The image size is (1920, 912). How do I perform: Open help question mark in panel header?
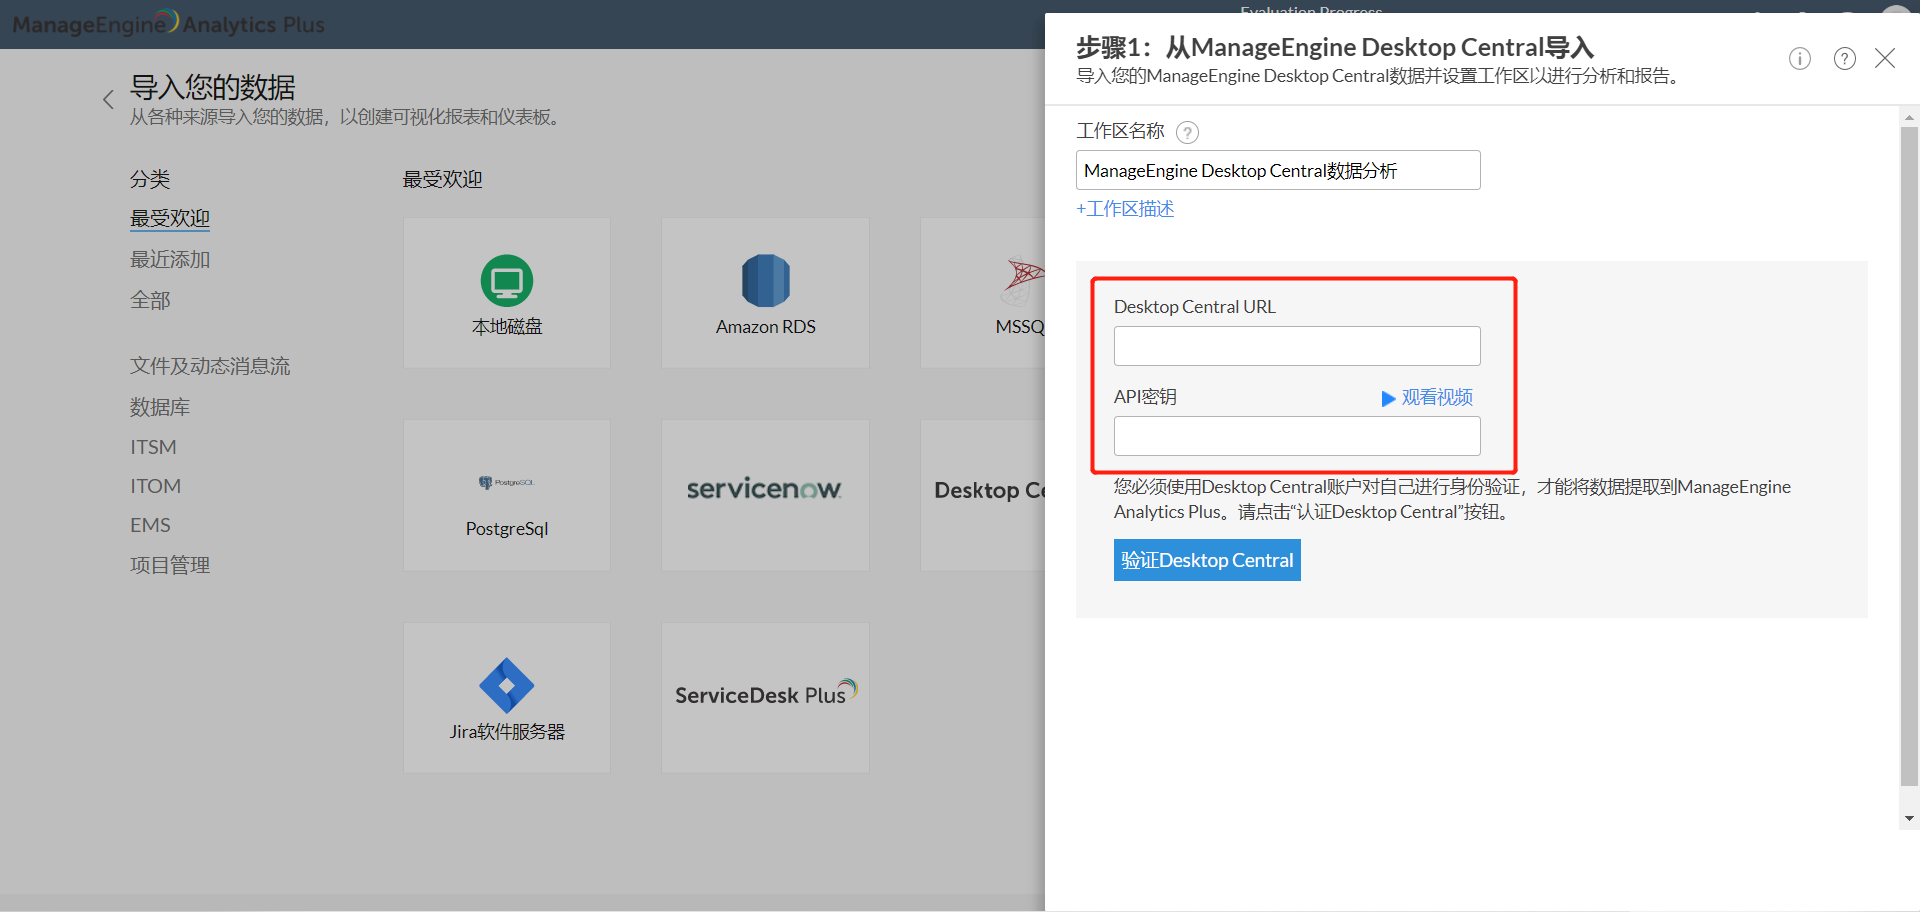click(x=1844, y=59)
